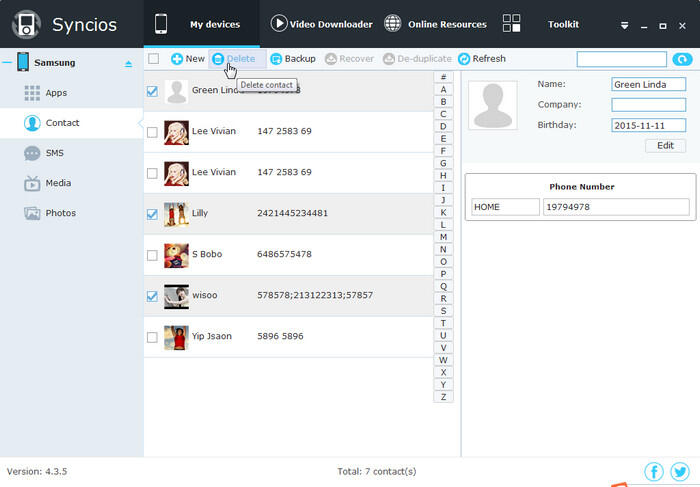Toggle the select-all checkbox in toolbar
Screen dimensions: 700x487
pyautogui.click(x=153, y=59)
